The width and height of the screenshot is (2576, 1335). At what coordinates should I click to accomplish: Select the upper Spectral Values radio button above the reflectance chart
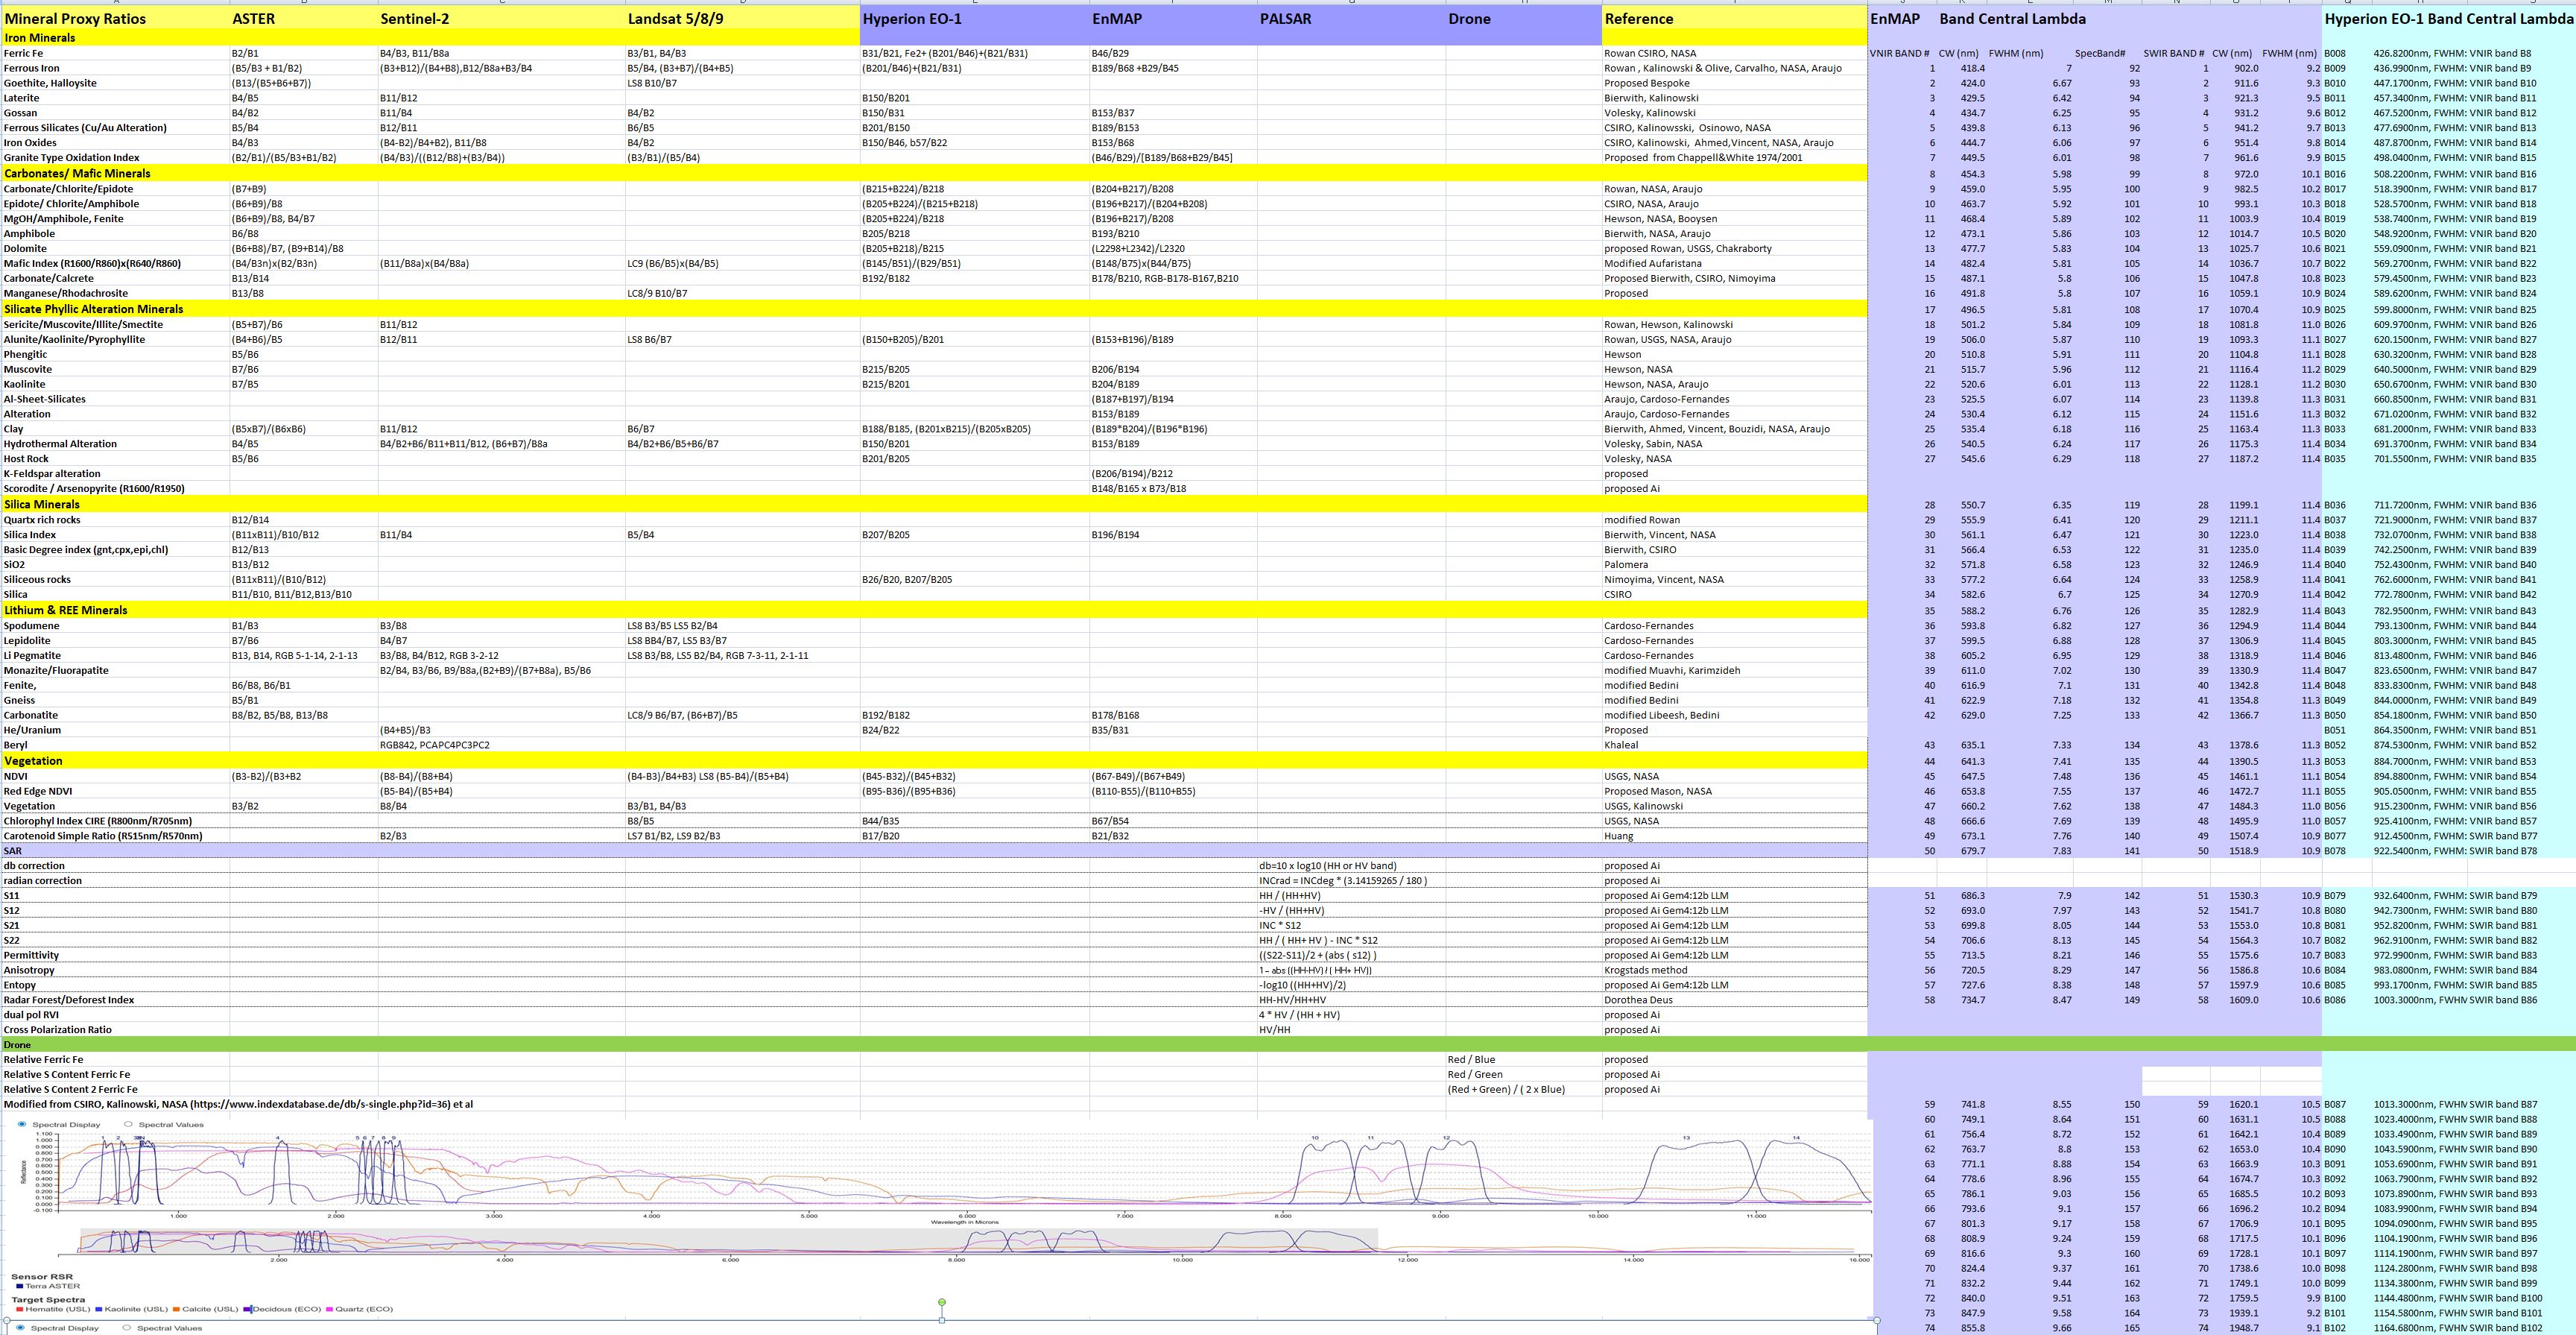point(128,1124)
